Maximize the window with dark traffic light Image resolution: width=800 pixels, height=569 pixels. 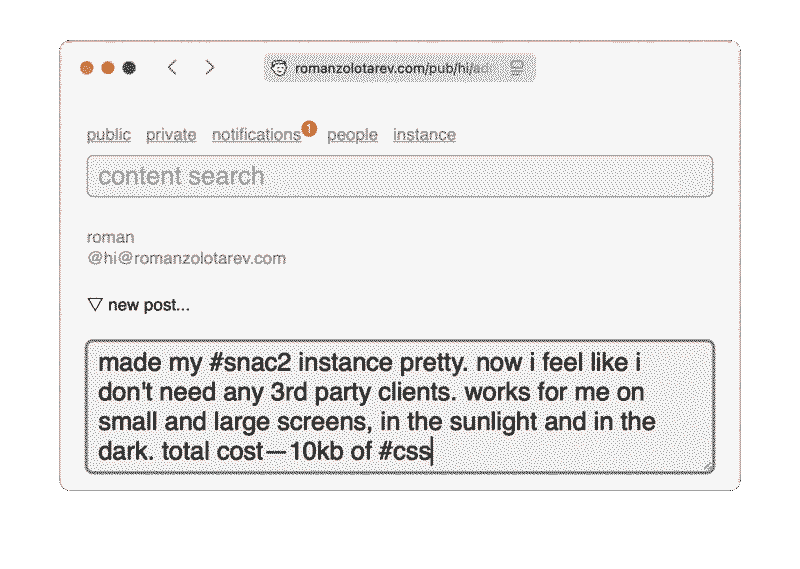pos(129,68)
